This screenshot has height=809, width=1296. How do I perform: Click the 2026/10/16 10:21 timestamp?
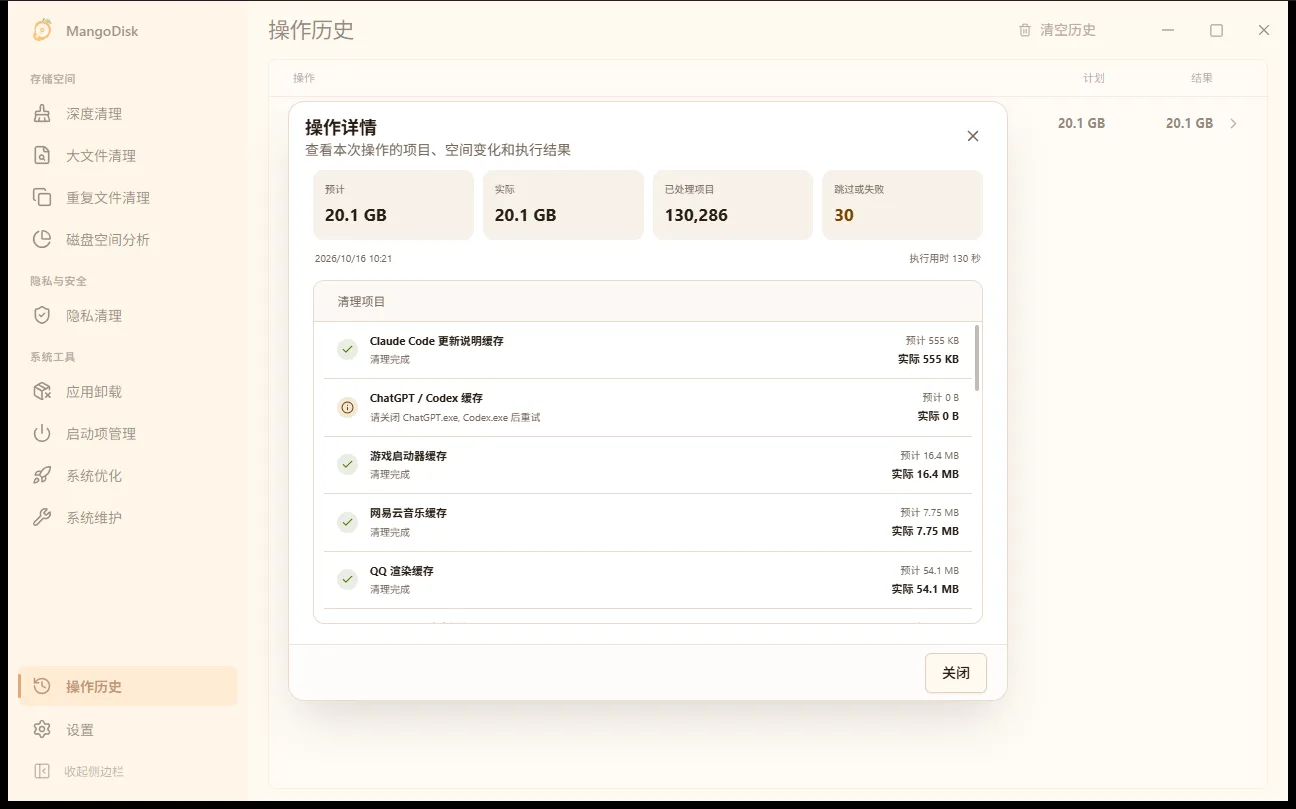point(353,258)
